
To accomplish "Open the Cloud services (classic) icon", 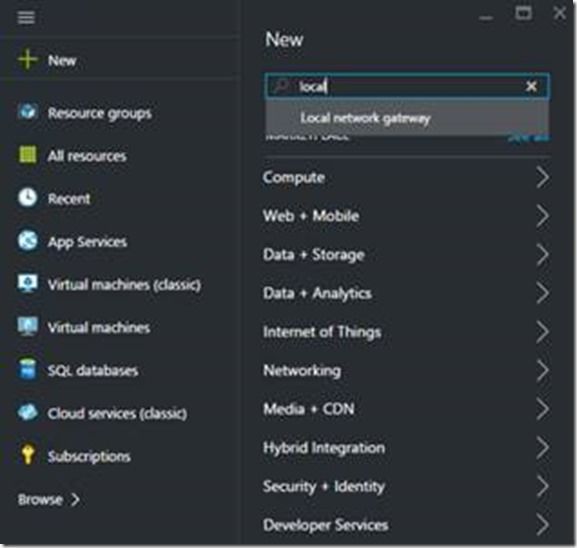I will (x=28, y=413).
